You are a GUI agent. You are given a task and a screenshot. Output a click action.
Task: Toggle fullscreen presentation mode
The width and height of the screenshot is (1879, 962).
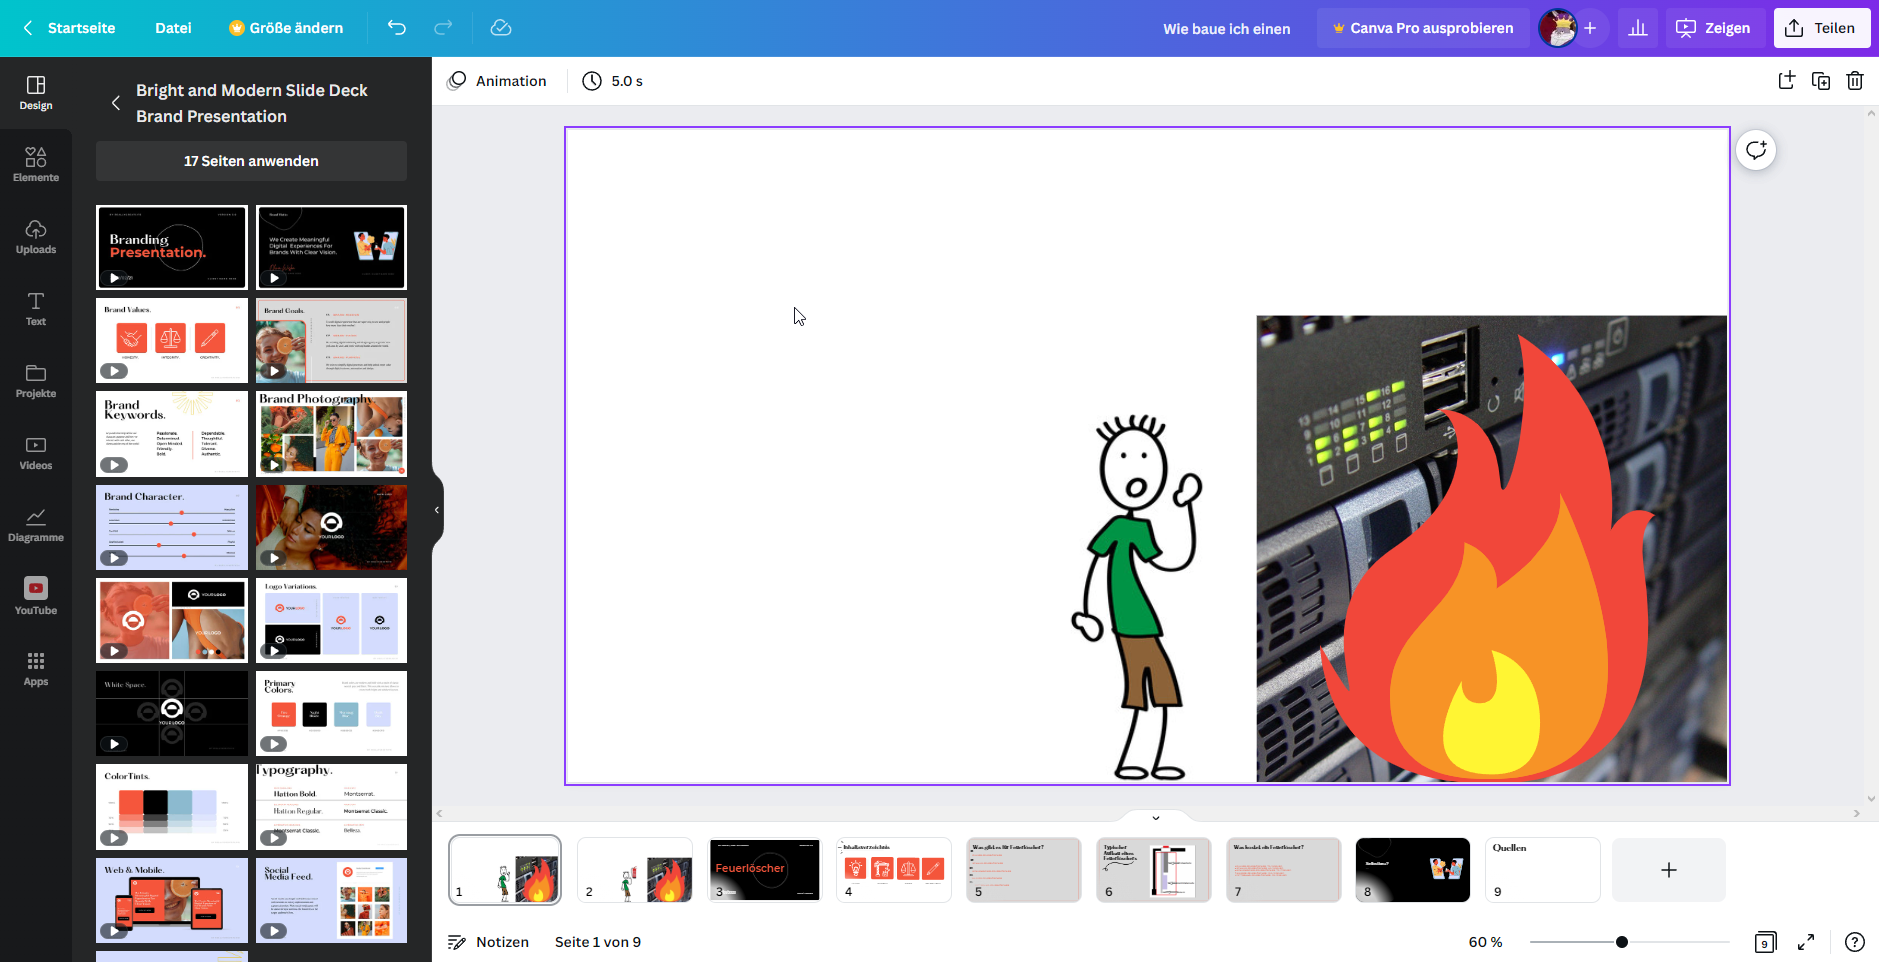pos(1806,942)
